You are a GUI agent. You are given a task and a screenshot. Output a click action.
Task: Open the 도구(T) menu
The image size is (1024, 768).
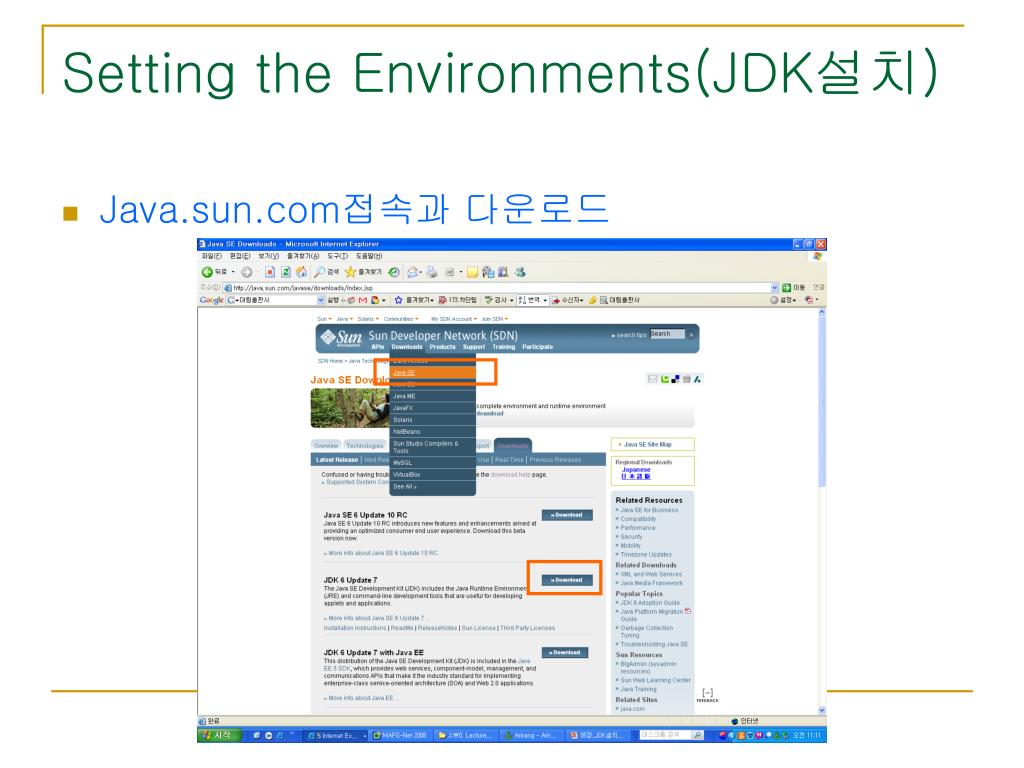[338, 256]
